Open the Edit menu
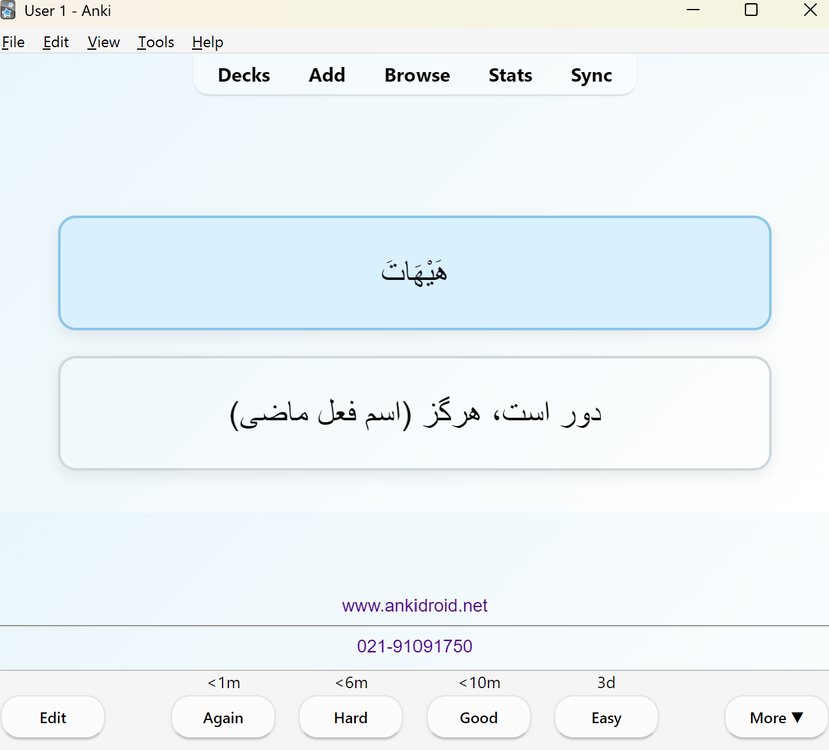The width and height of the screenshot is (829, 750). click(x=56, y=42)
